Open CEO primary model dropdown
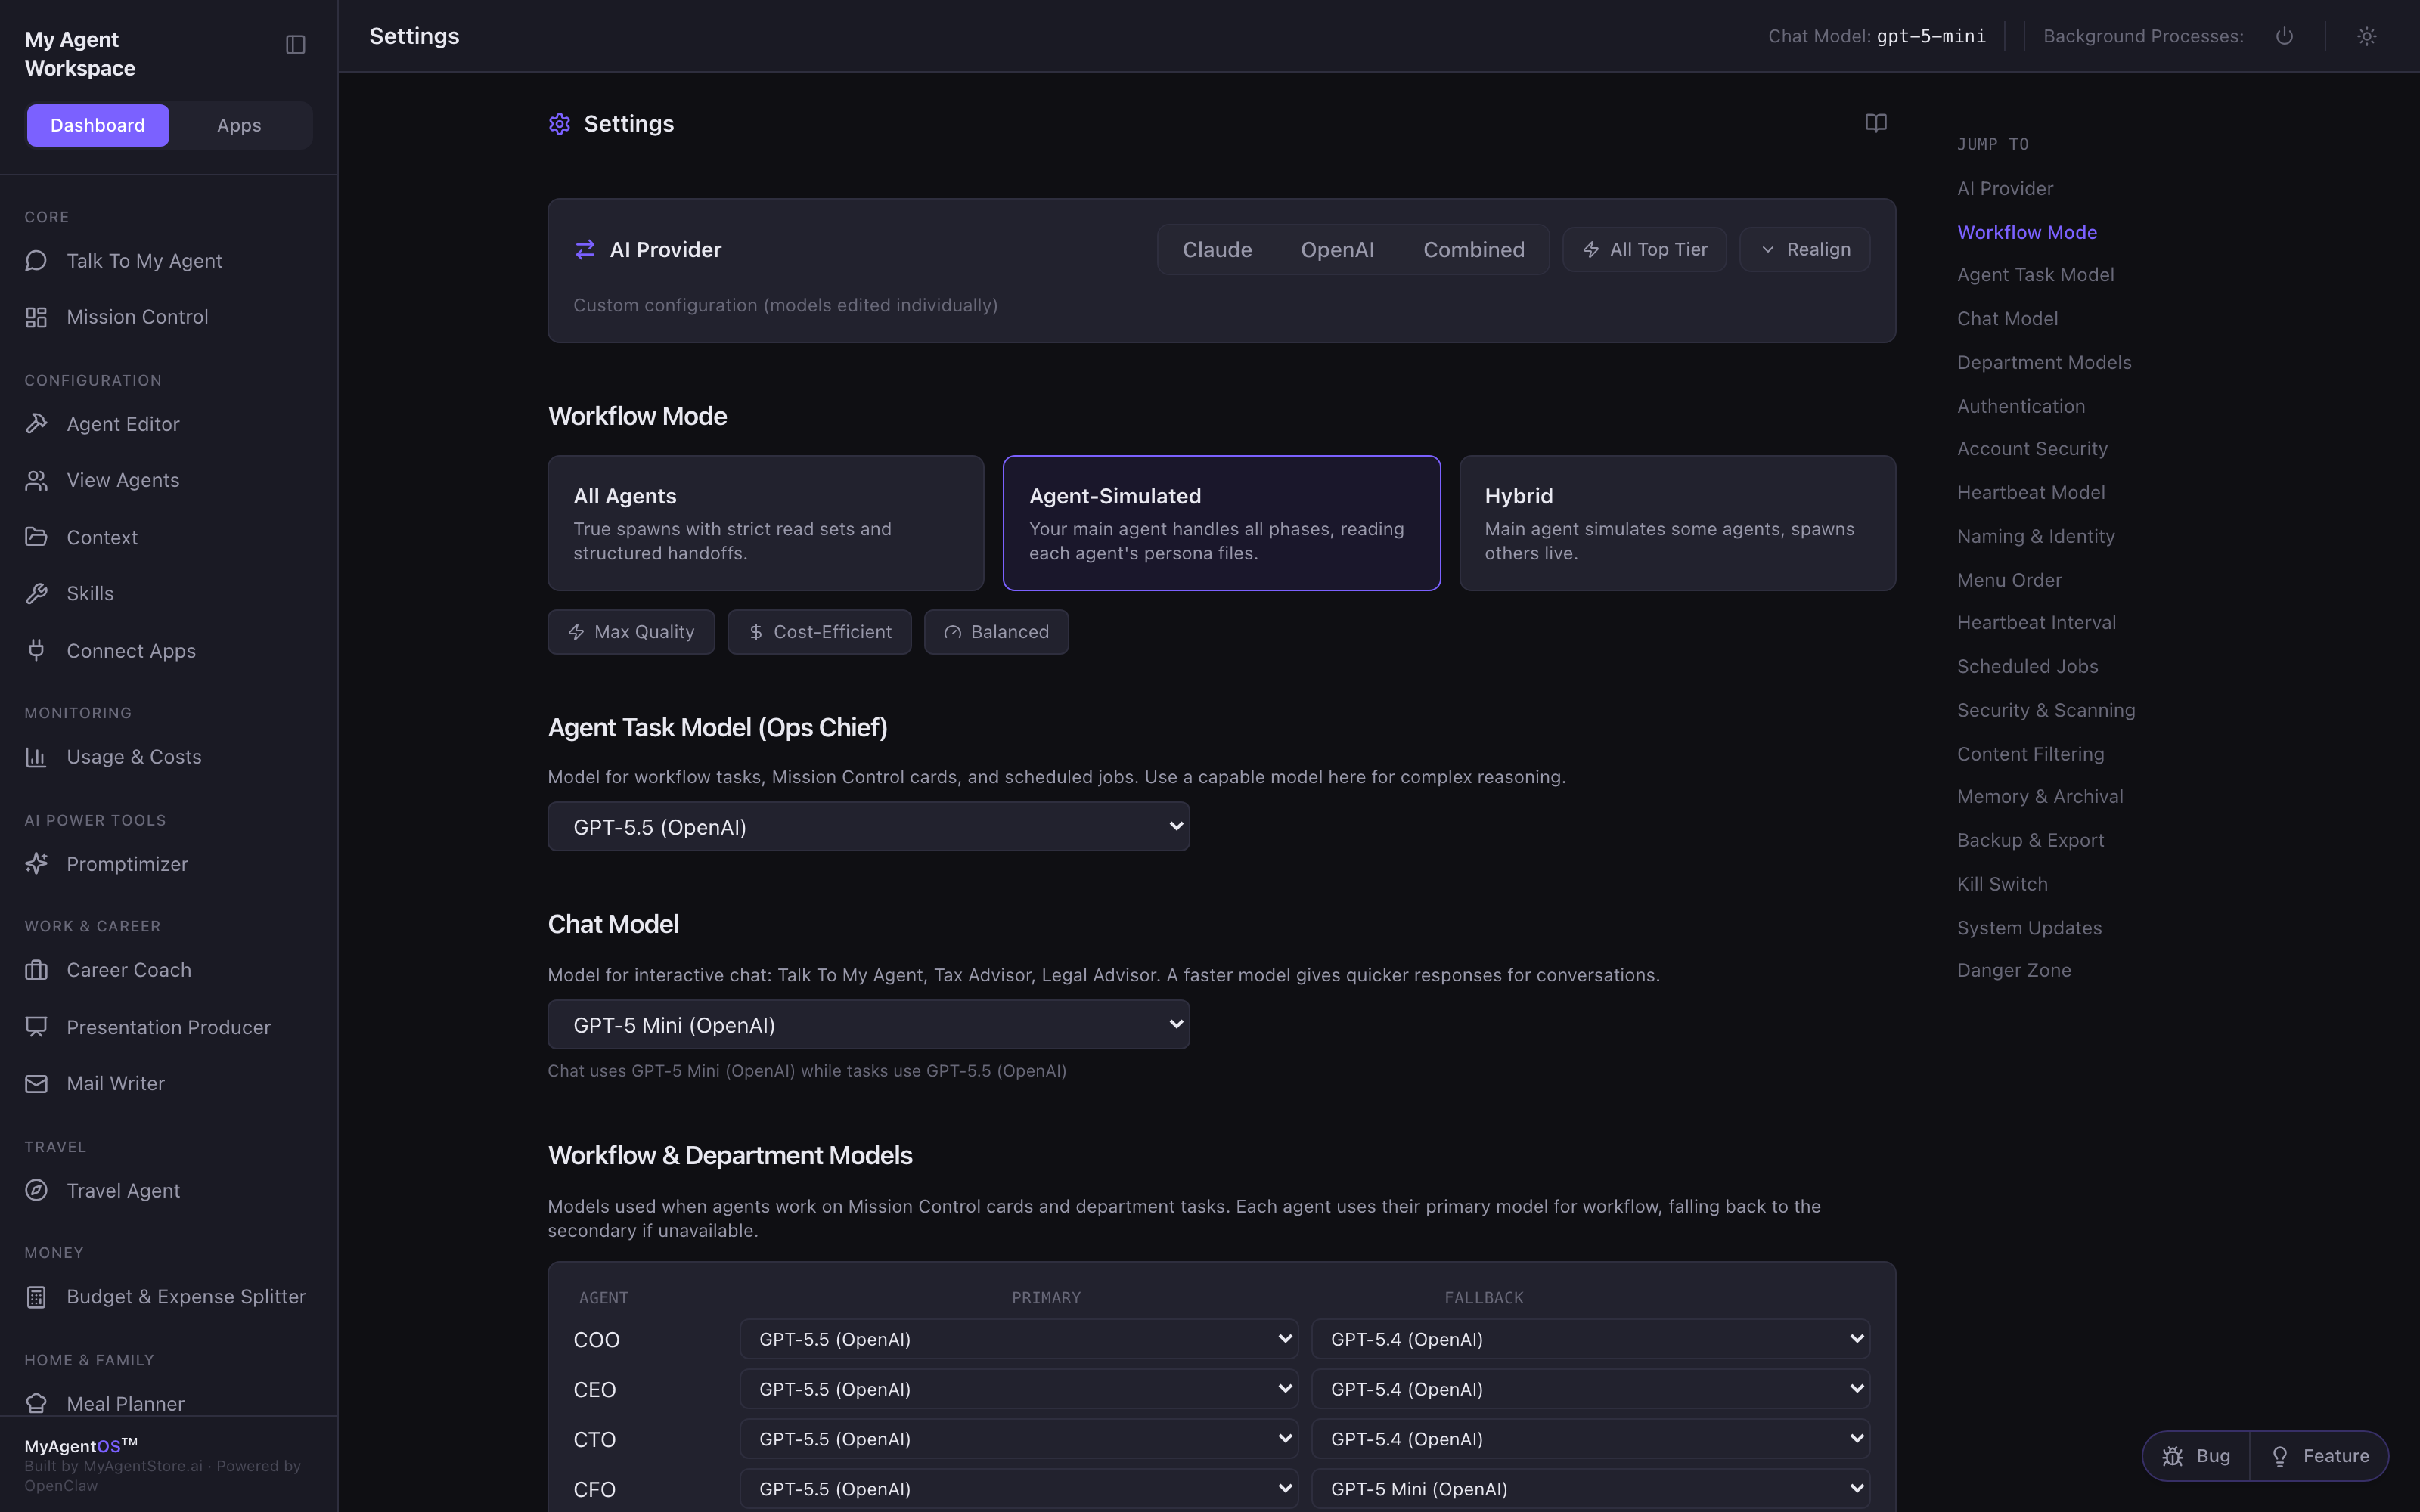The image size is (2420, 1512). (x=1019, y=1390)
